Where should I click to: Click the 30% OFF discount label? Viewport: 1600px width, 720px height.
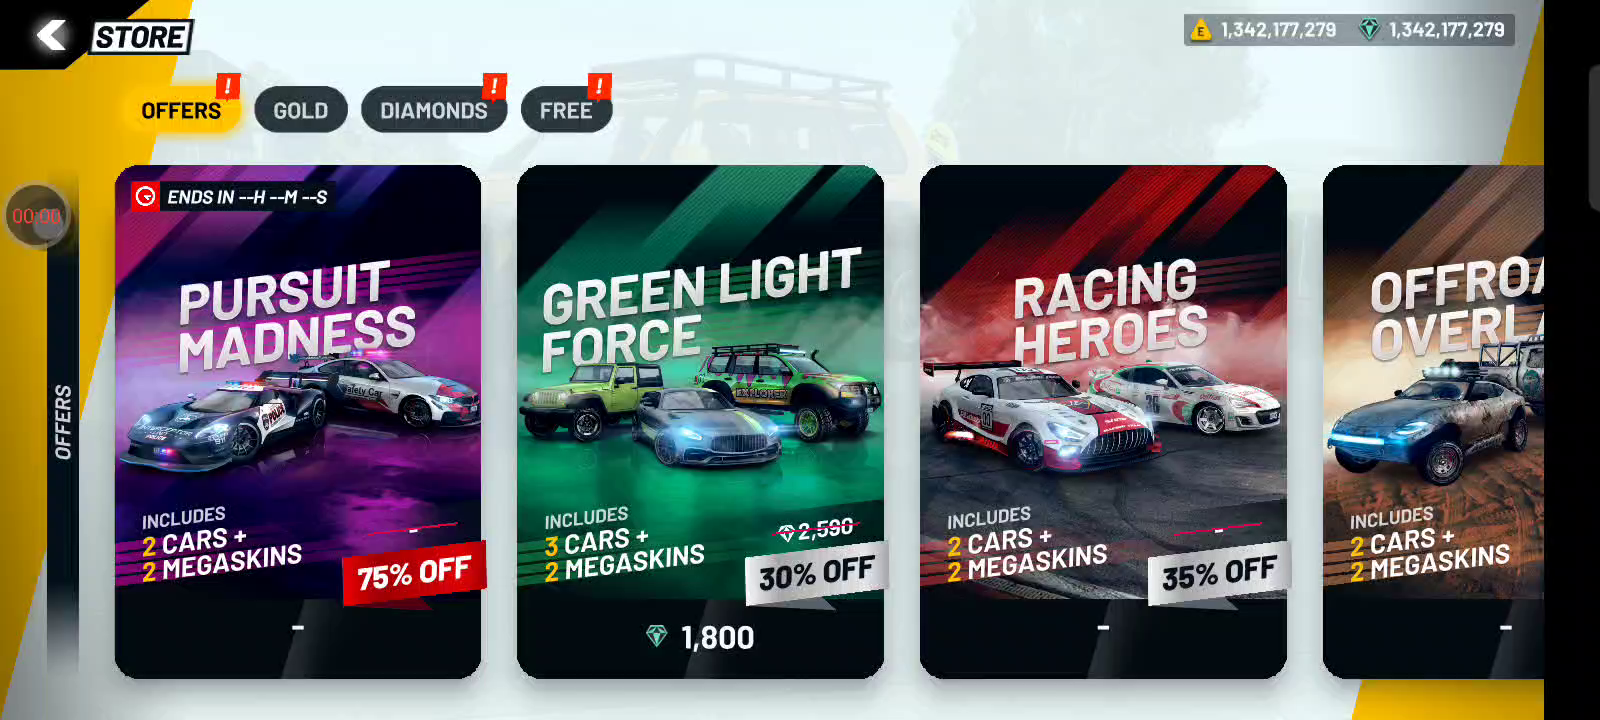pos(816,573)
